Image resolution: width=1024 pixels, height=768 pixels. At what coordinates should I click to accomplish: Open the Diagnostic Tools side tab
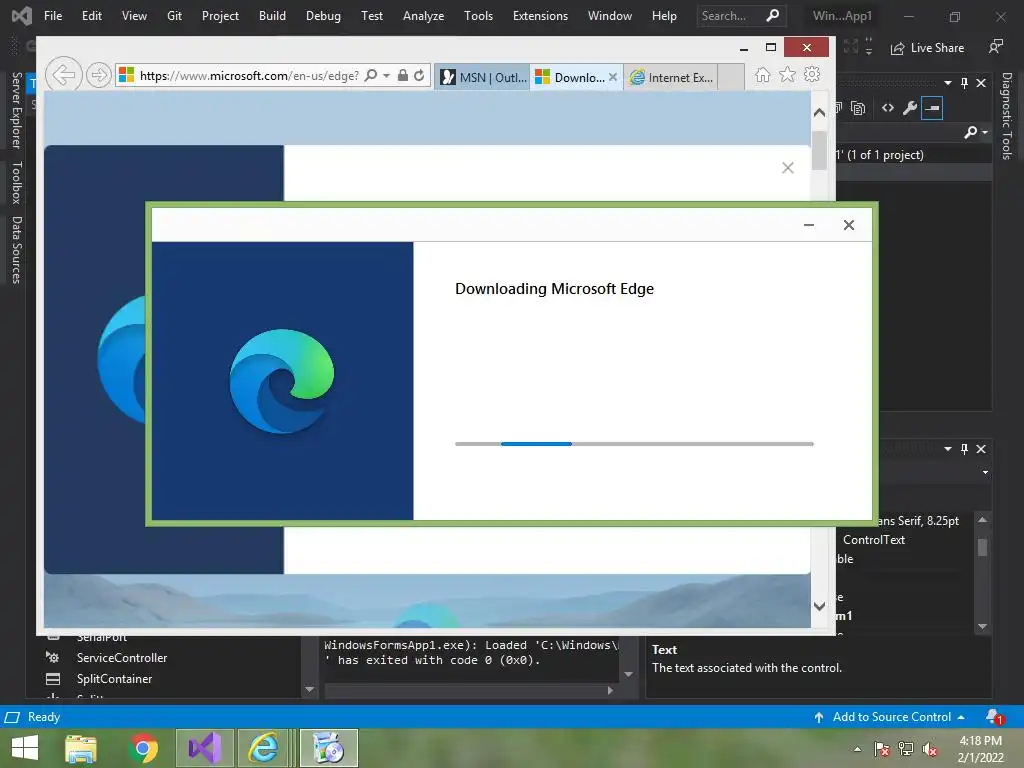1006,116
